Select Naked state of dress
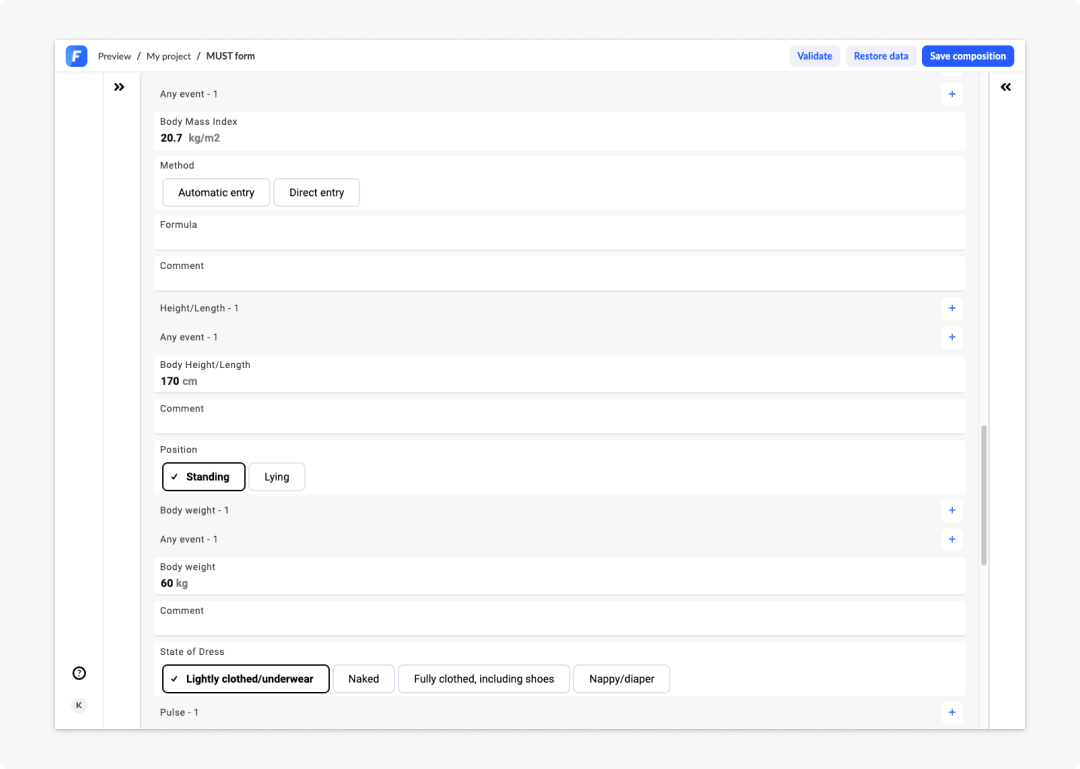This screenshot has width=1080, height=769. [x=364, y=679]
